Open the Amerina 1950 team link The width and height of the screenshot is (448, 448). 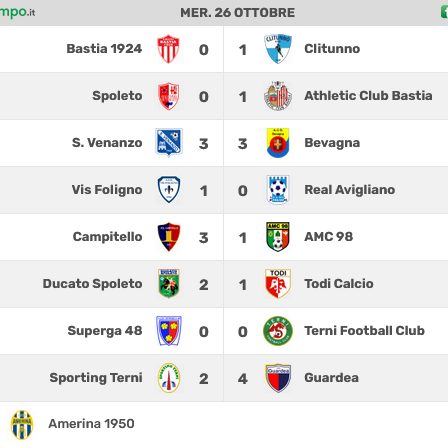pyautogui.click(x=91, y=424)
